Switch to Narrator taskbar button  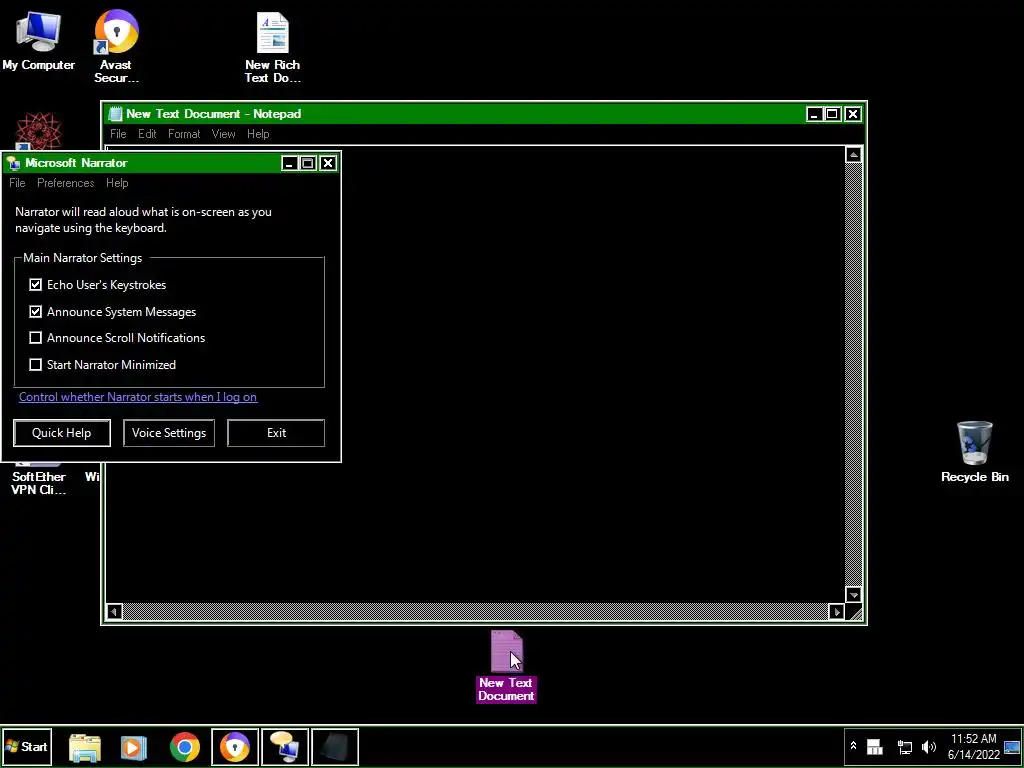coord(285,747)
